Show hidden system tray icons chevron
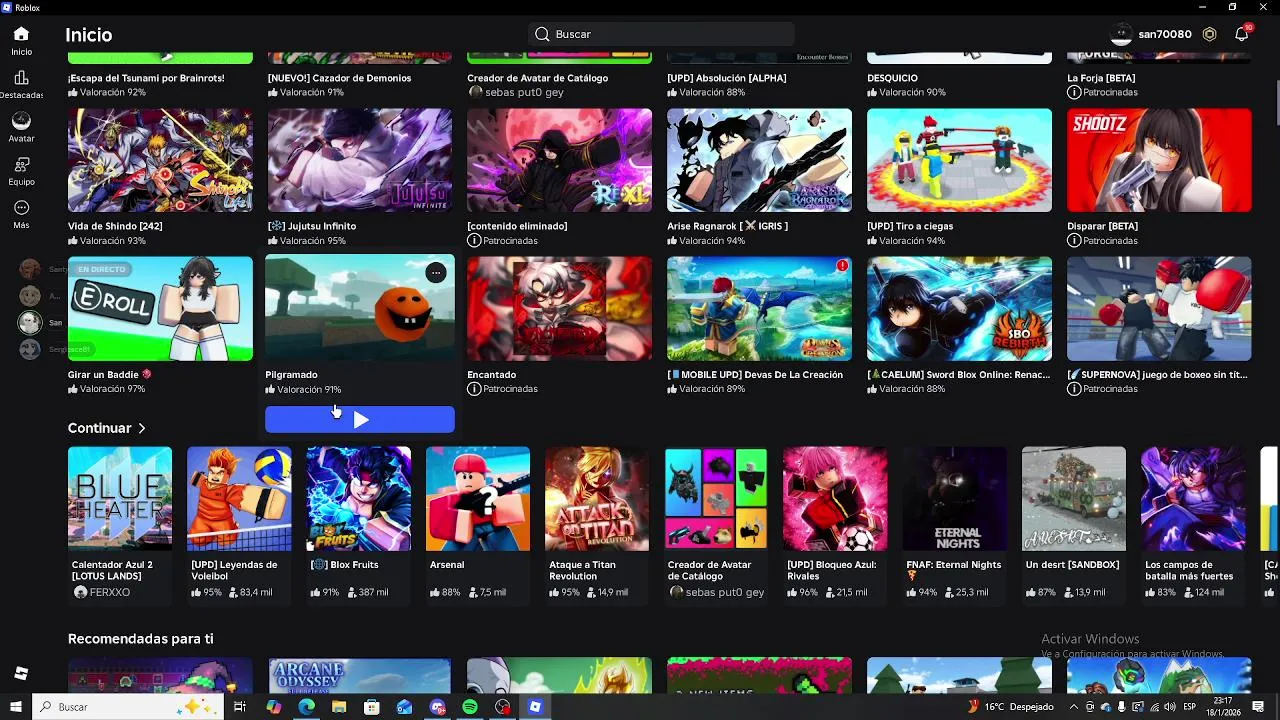The height and width of the screenshot is (720, 1280). click(x=1074, y=707)
